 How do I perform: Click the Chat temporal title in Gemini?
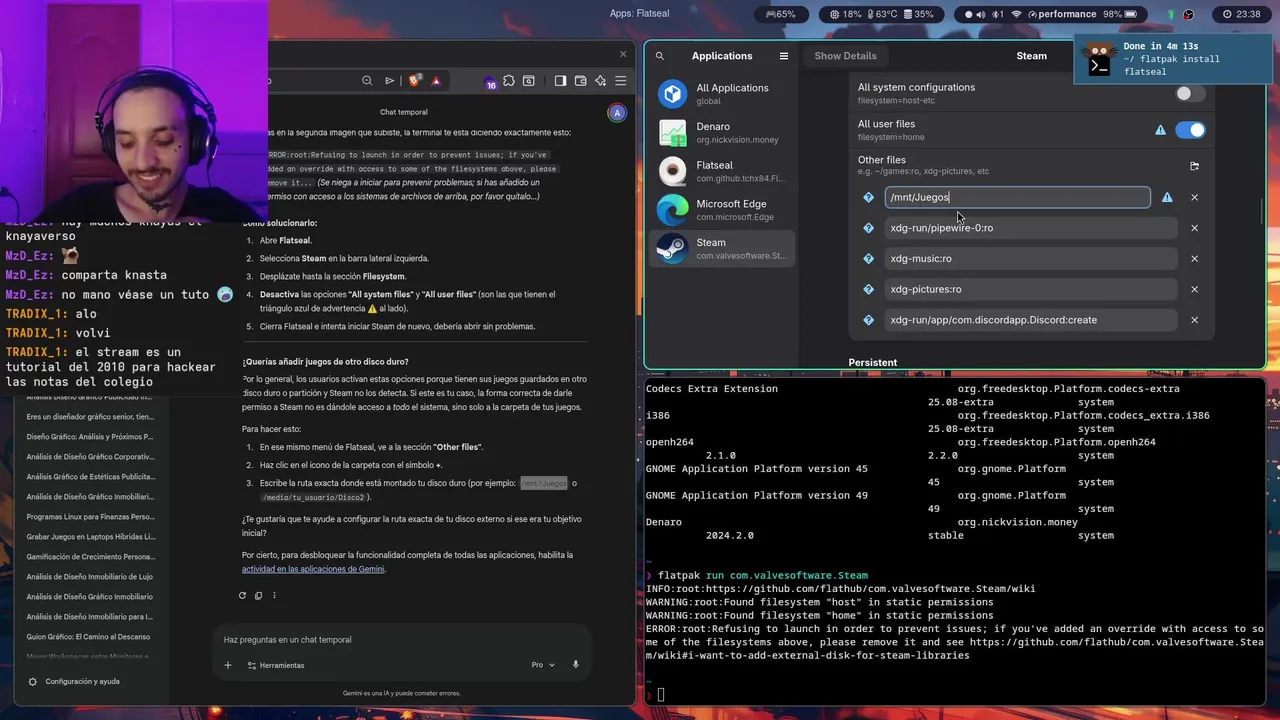[403, 112]
